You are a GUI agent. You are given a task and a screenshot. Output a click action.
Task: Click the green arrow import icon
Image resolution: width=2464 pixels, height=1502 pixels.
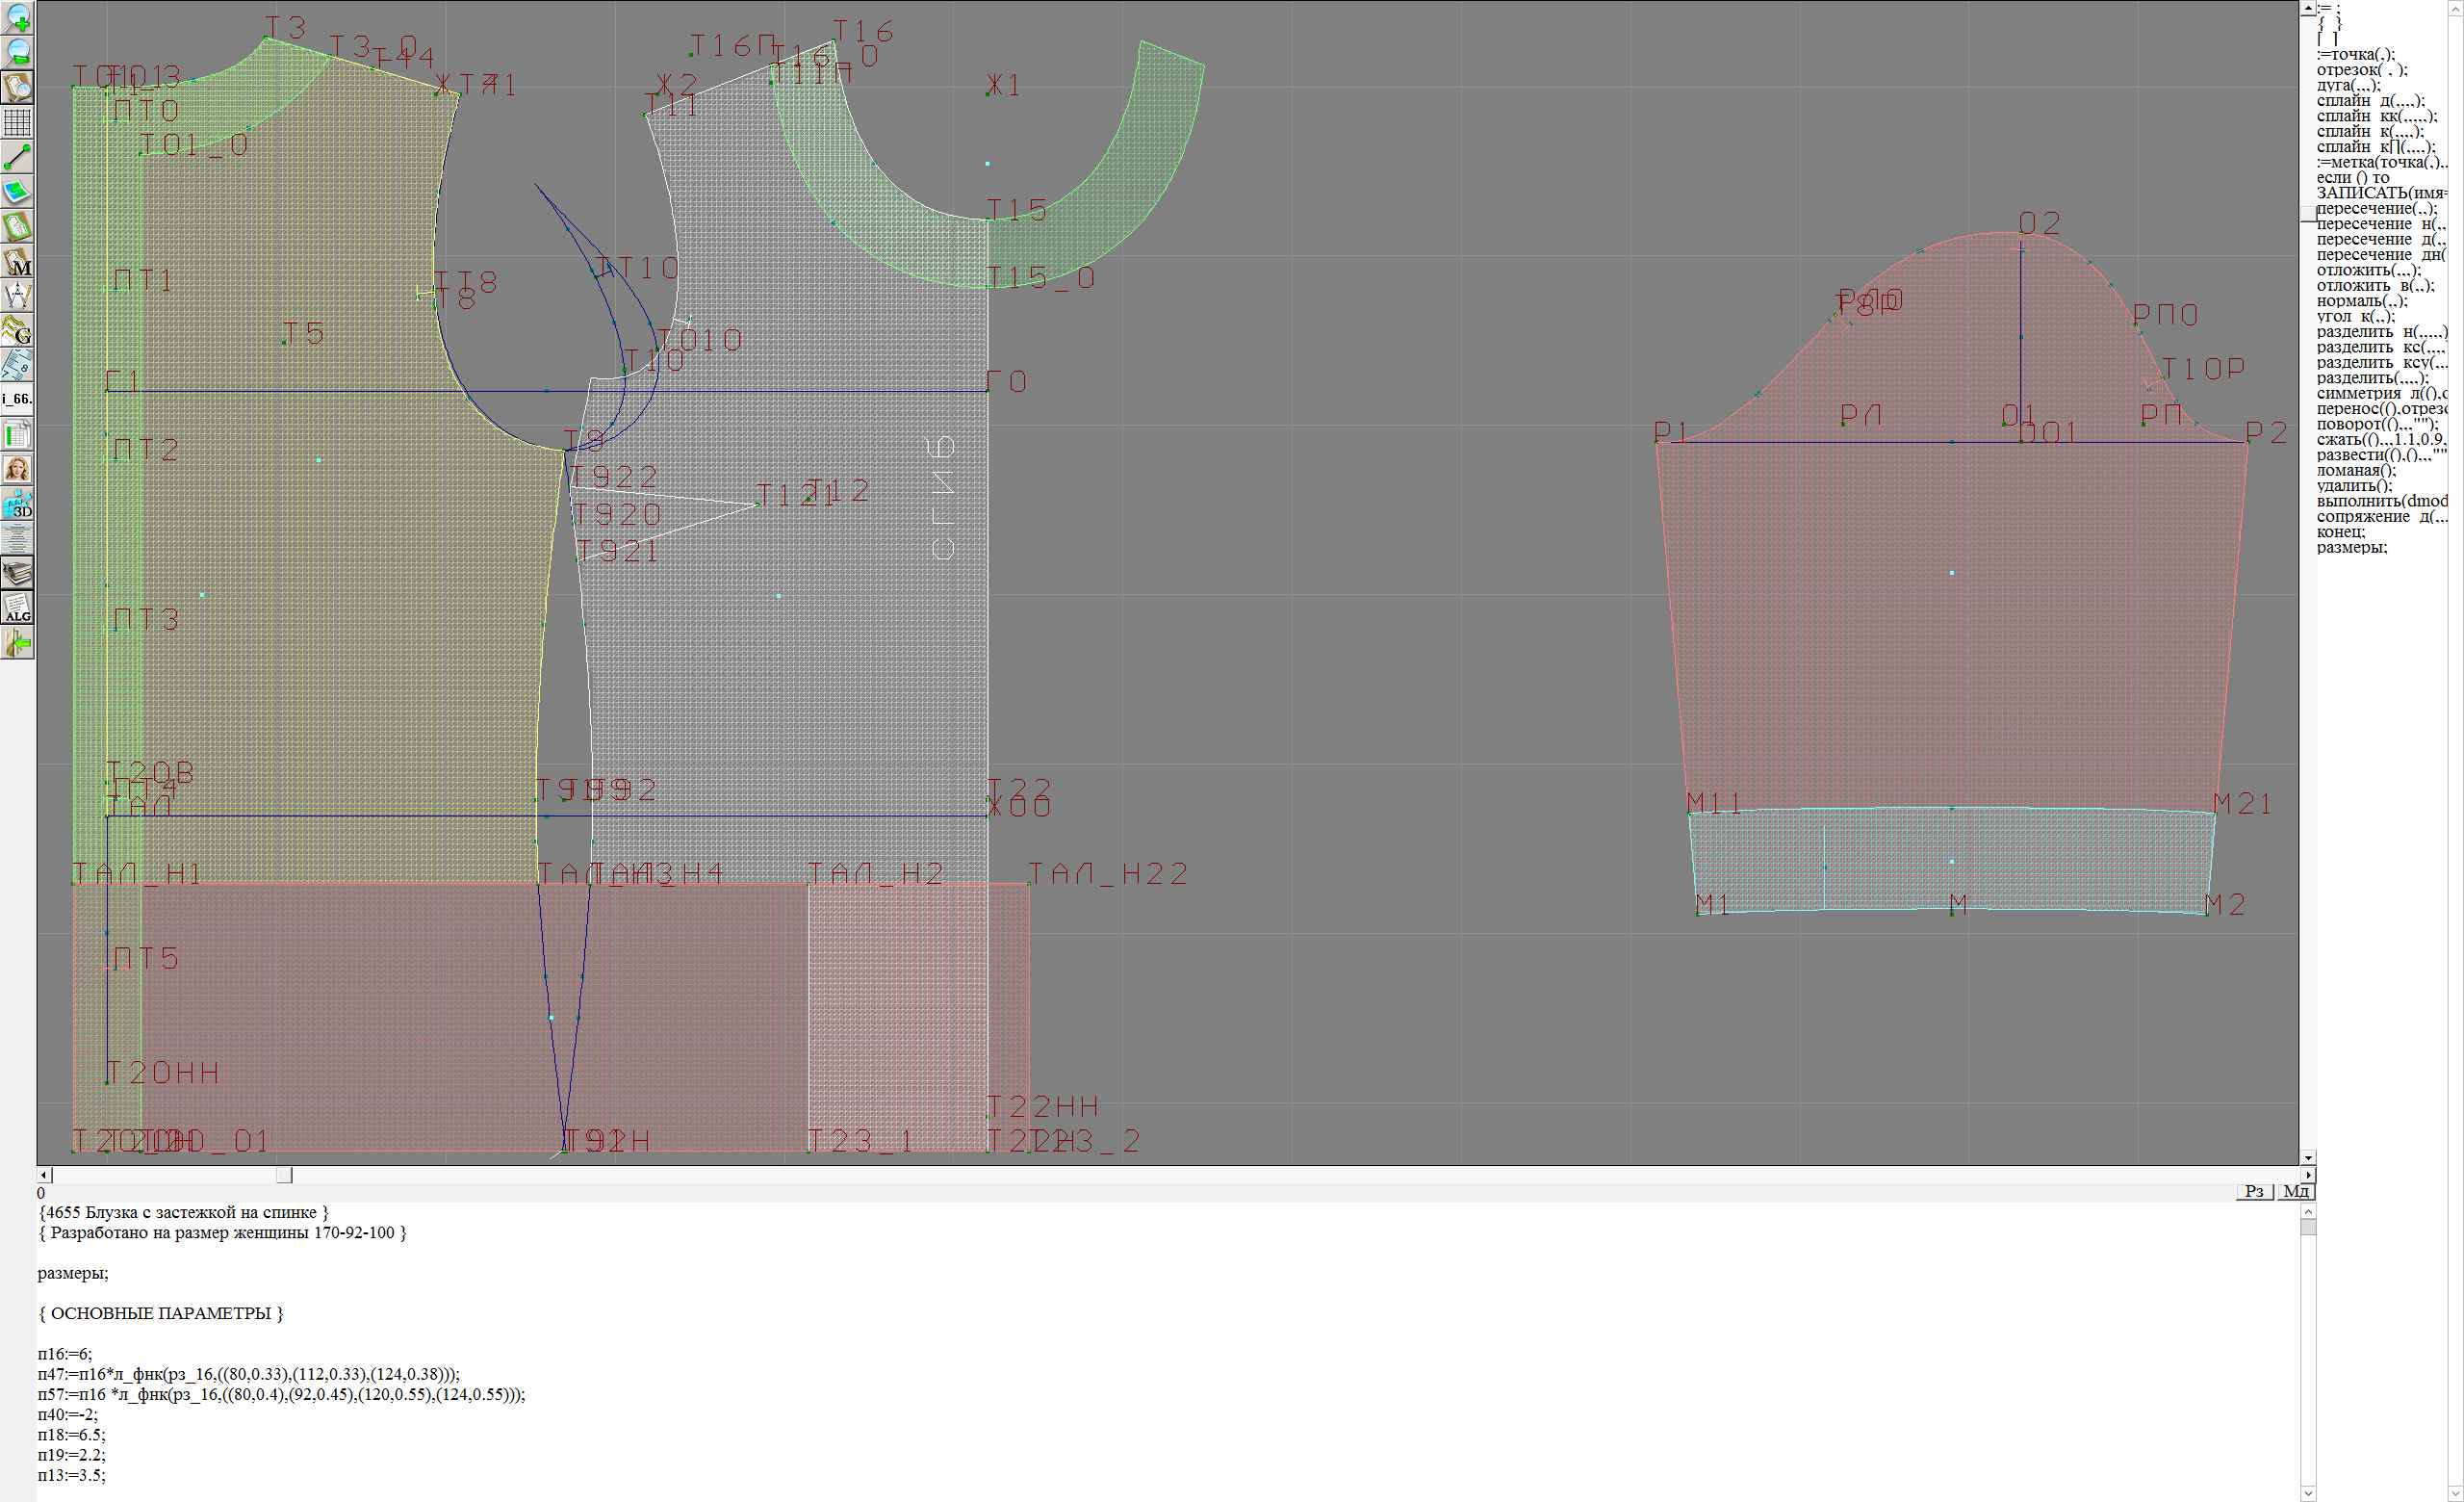pos(18,643)
